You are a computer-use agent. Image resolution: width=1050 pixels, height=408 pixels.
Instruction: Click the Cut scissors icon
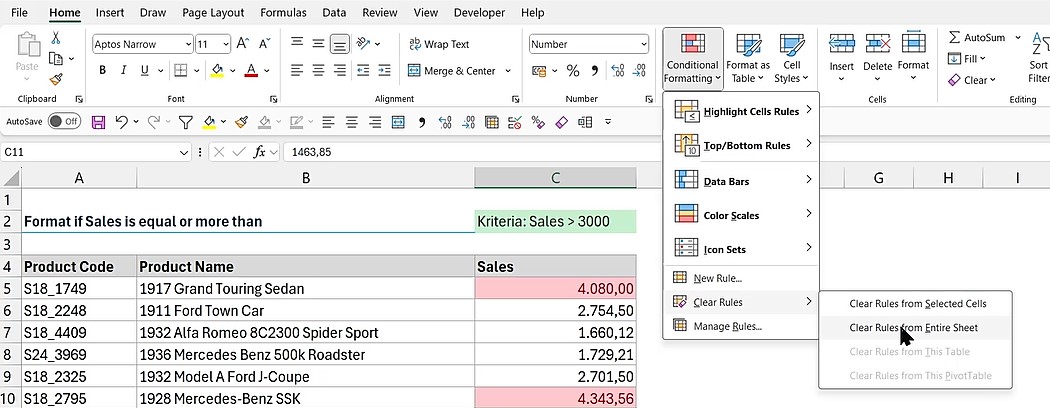point(56,38)
